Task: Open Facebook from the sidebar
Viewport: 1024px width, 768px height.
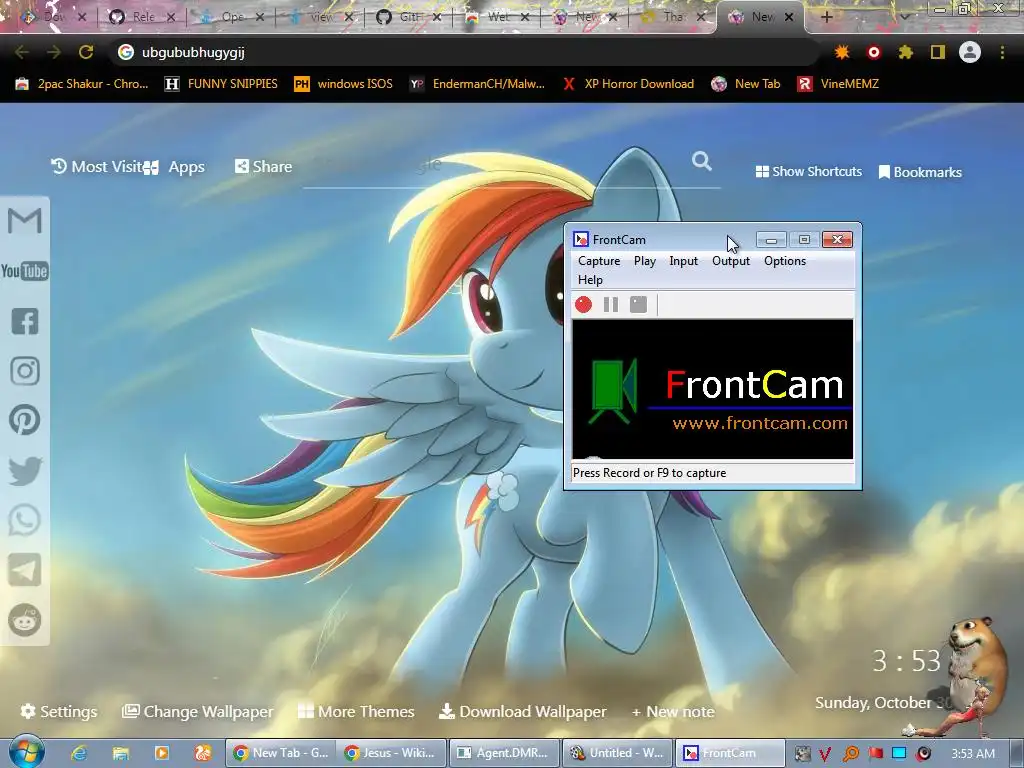Action: (x=25, y=321)
